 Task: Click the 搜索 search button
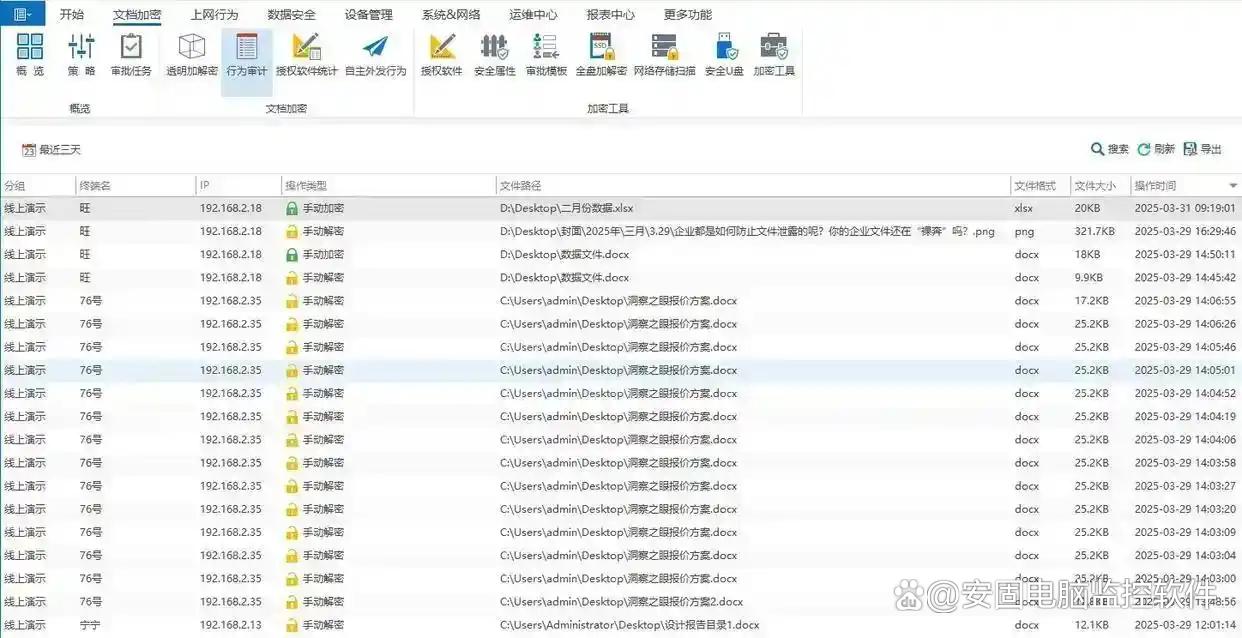click(1110, 149)
